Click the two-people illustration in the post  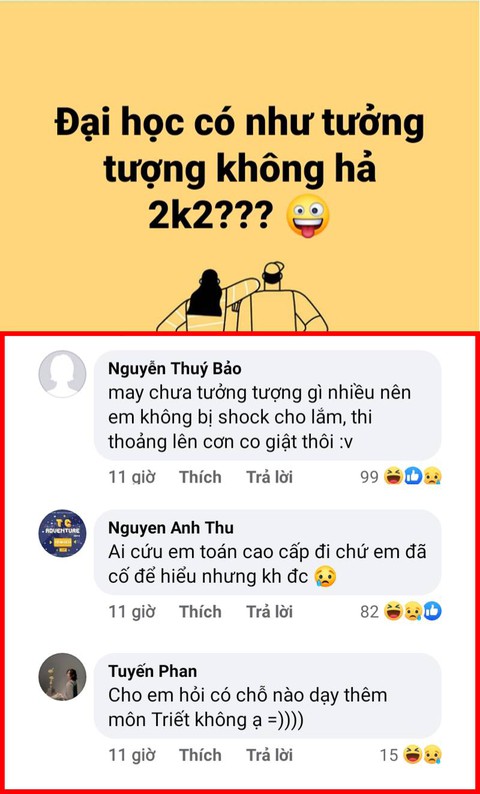242,297
